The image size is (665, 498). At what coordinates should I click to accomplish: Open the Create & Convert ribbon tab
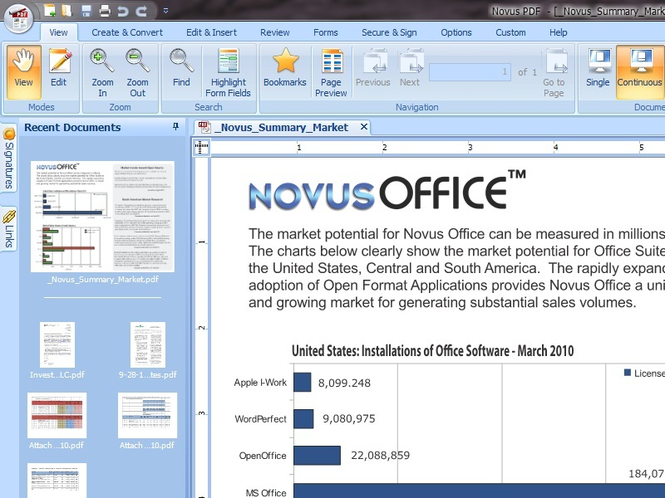(x=127, y=33)
